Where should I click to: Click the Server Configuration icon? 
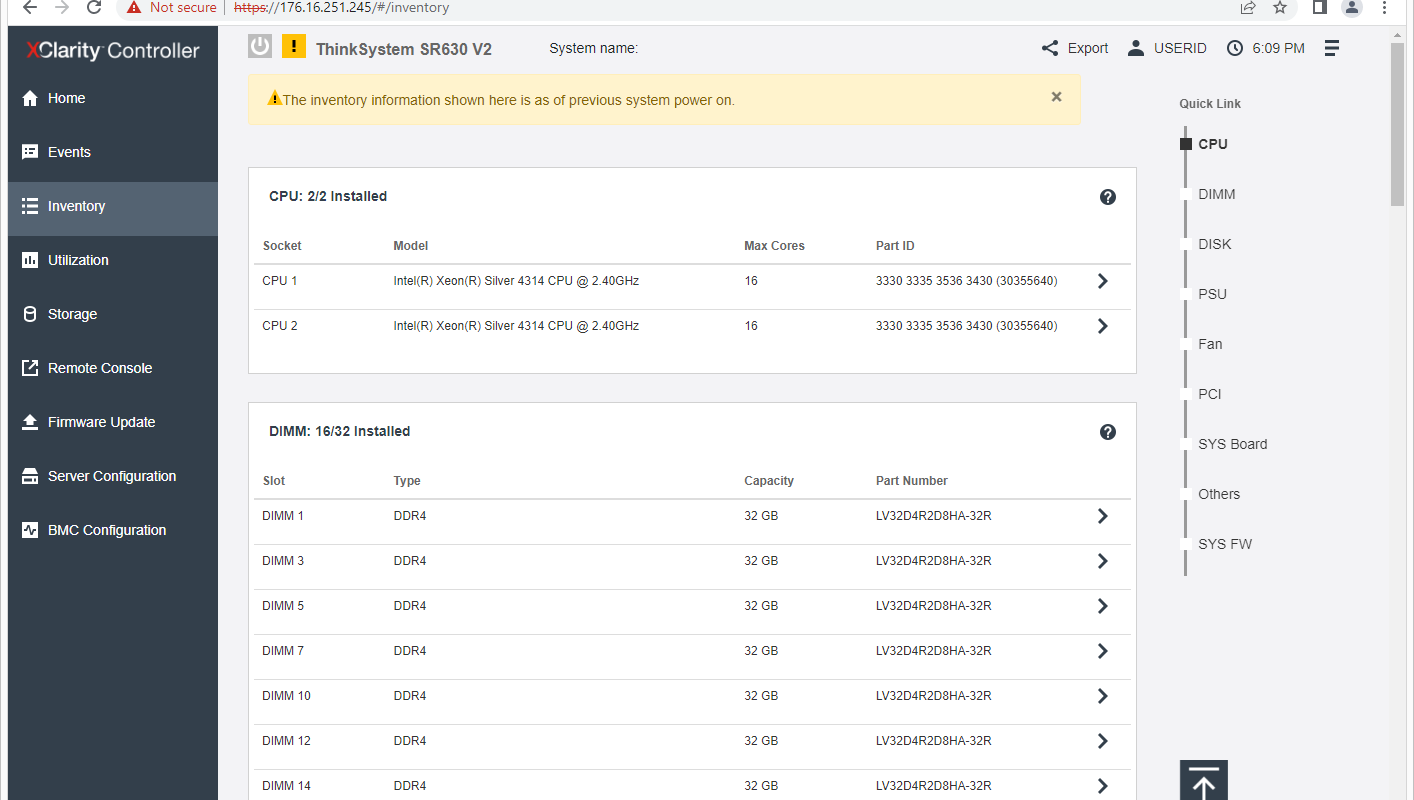coord(30,476)
